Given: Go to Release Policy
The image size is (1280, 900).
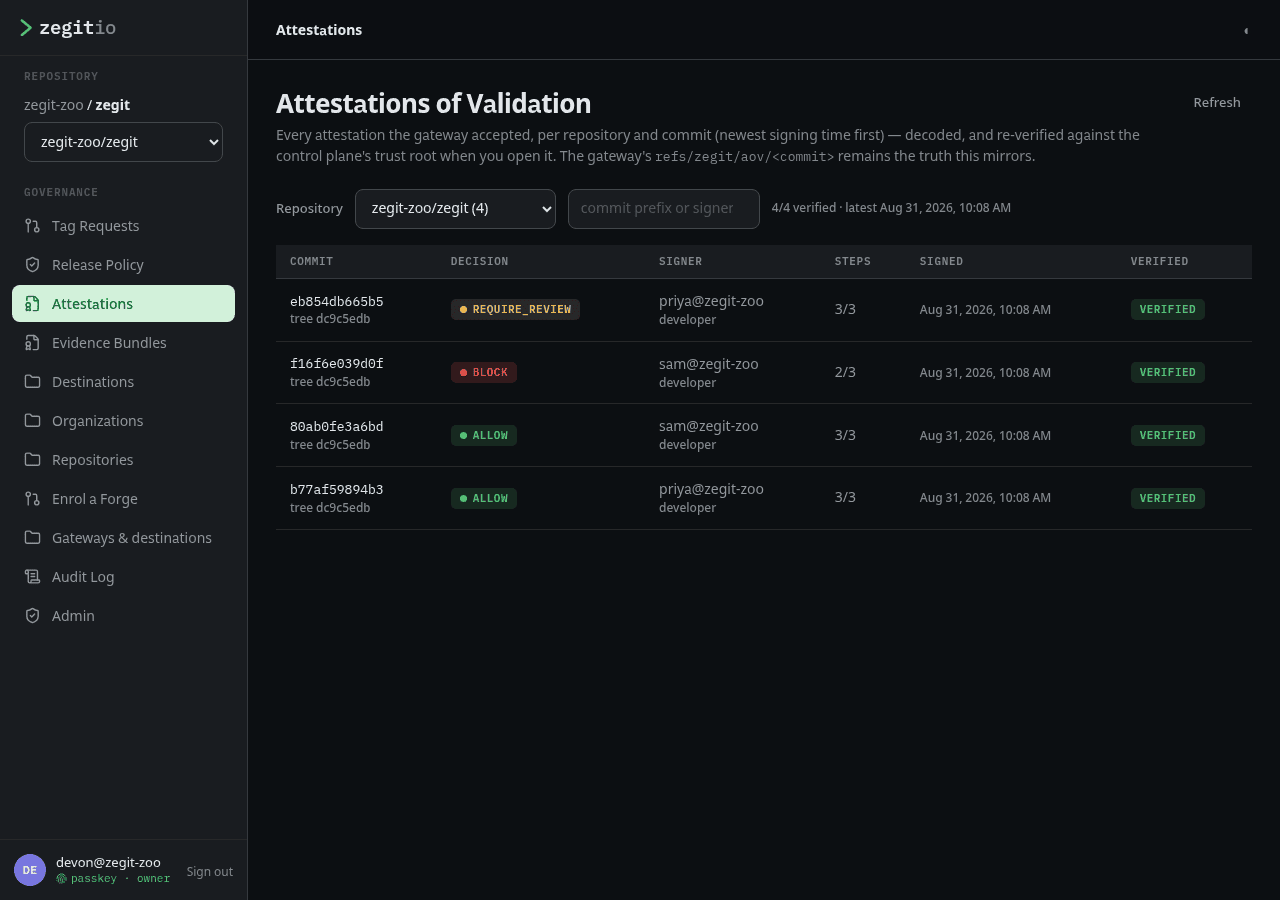Looking at the screenshot, I should (x=123, y=265).
